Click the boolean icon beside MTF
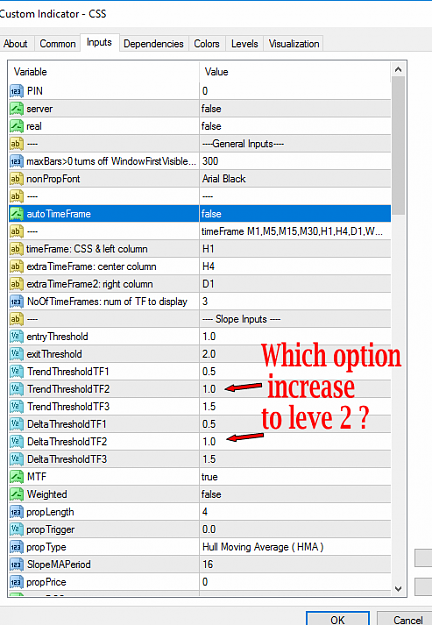This screenshot has height=625, width=432. point(16,477)
